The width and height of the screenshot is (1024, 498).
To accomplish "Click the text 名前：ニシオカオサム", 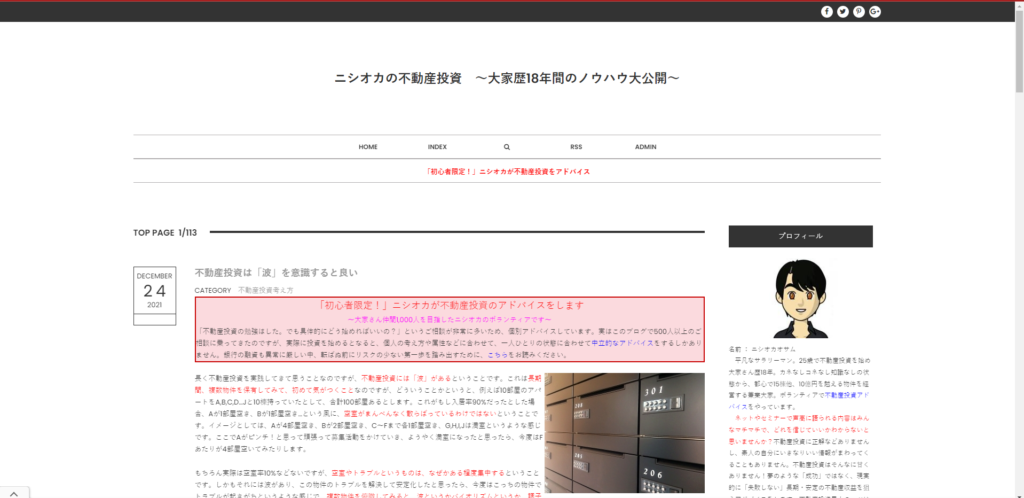I will (762, 349).
